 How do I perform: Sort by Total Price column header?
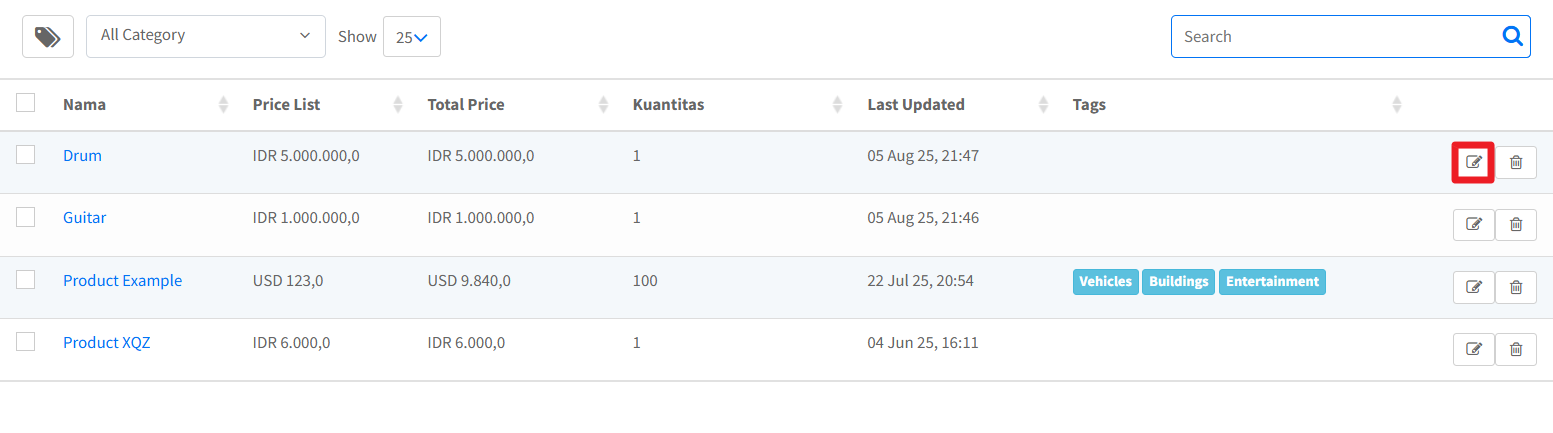466,105
